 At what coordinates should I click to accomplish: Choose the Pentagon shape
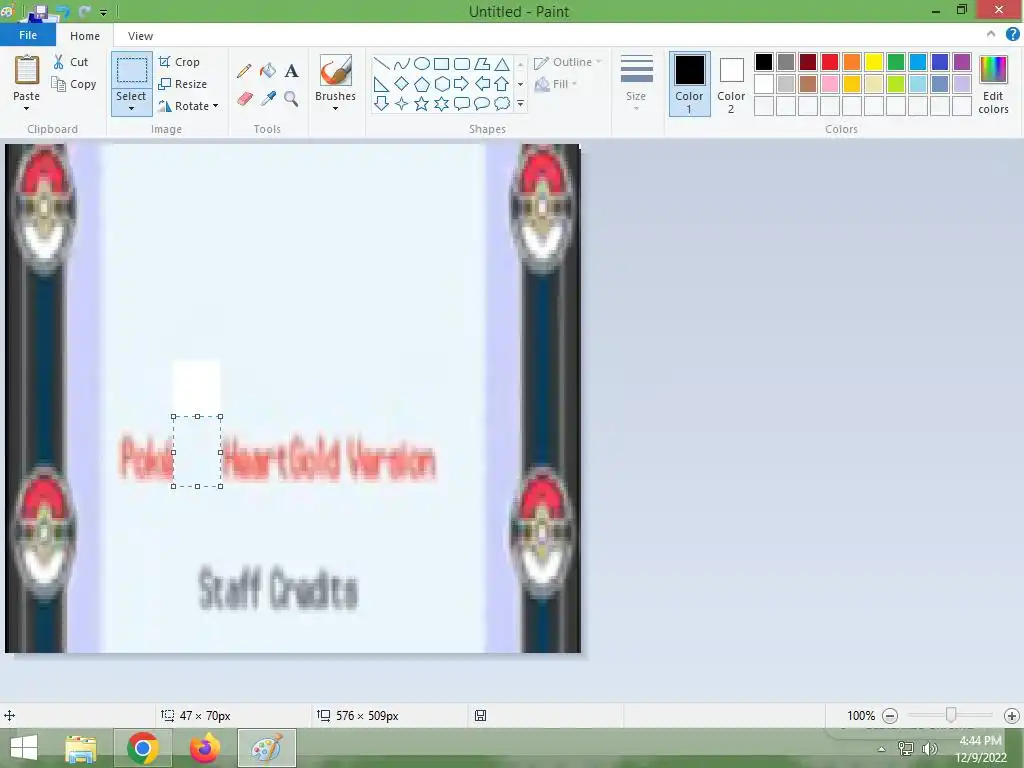(x=422, y=84)
